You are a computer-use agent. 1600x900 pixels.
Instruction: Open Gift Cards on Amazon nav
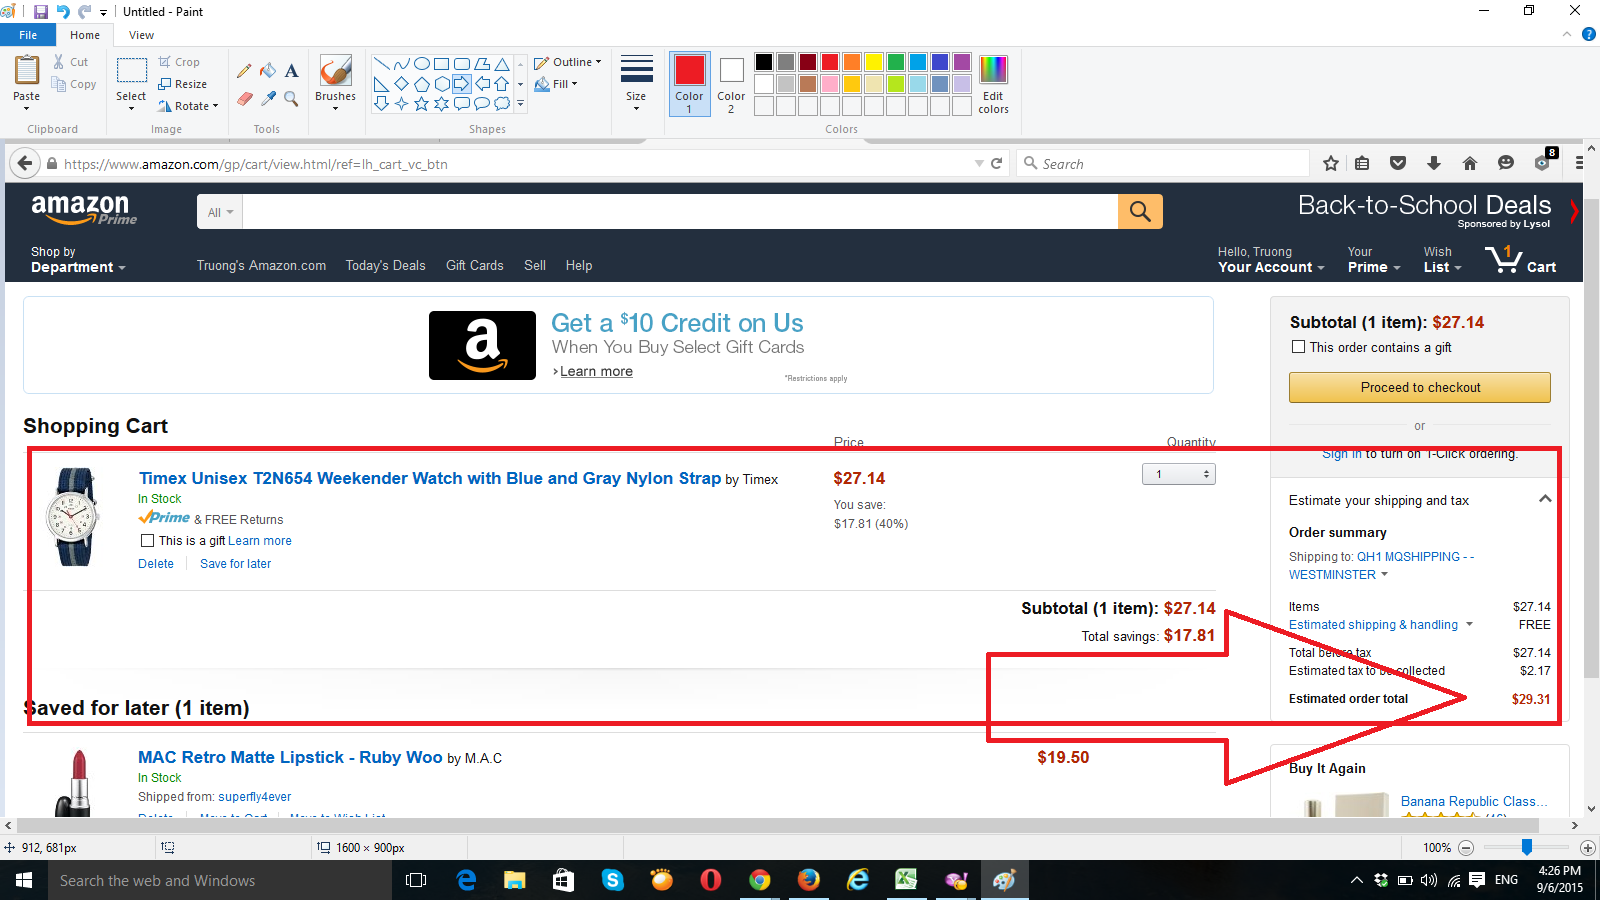475,265
